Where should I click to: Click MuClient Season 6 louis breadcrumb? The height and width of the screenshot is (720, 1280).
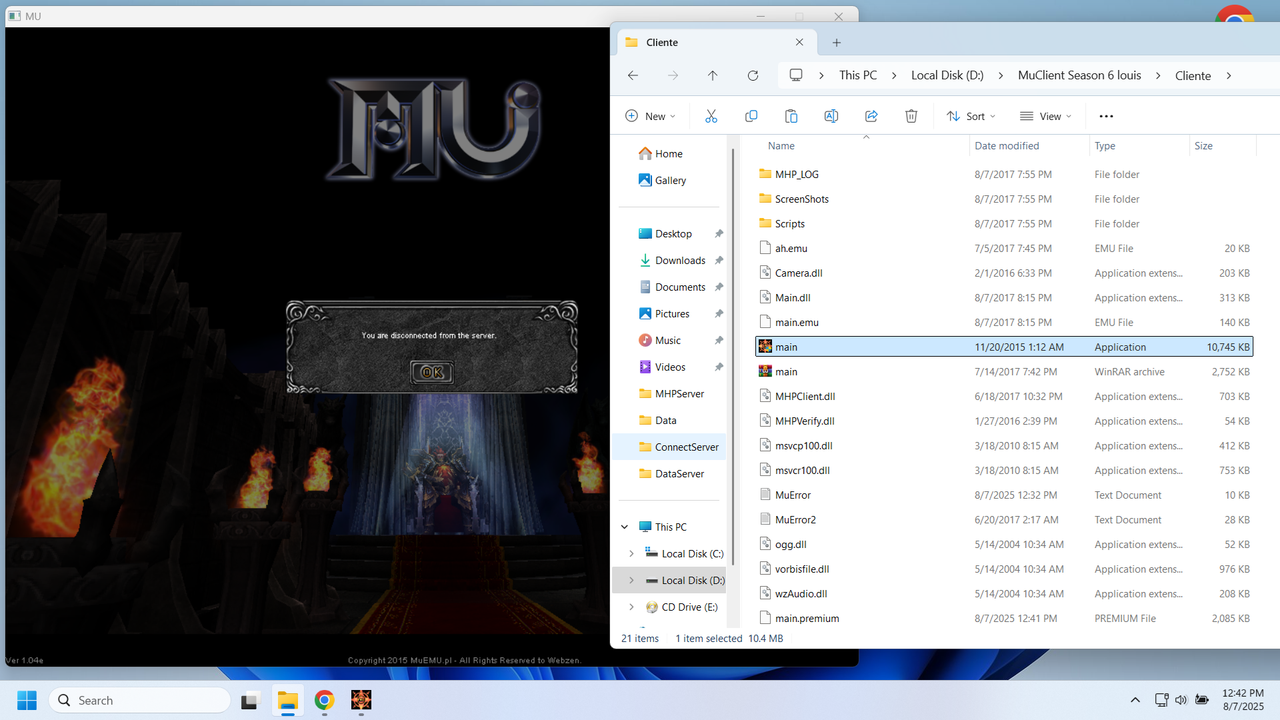(1079, 75)
